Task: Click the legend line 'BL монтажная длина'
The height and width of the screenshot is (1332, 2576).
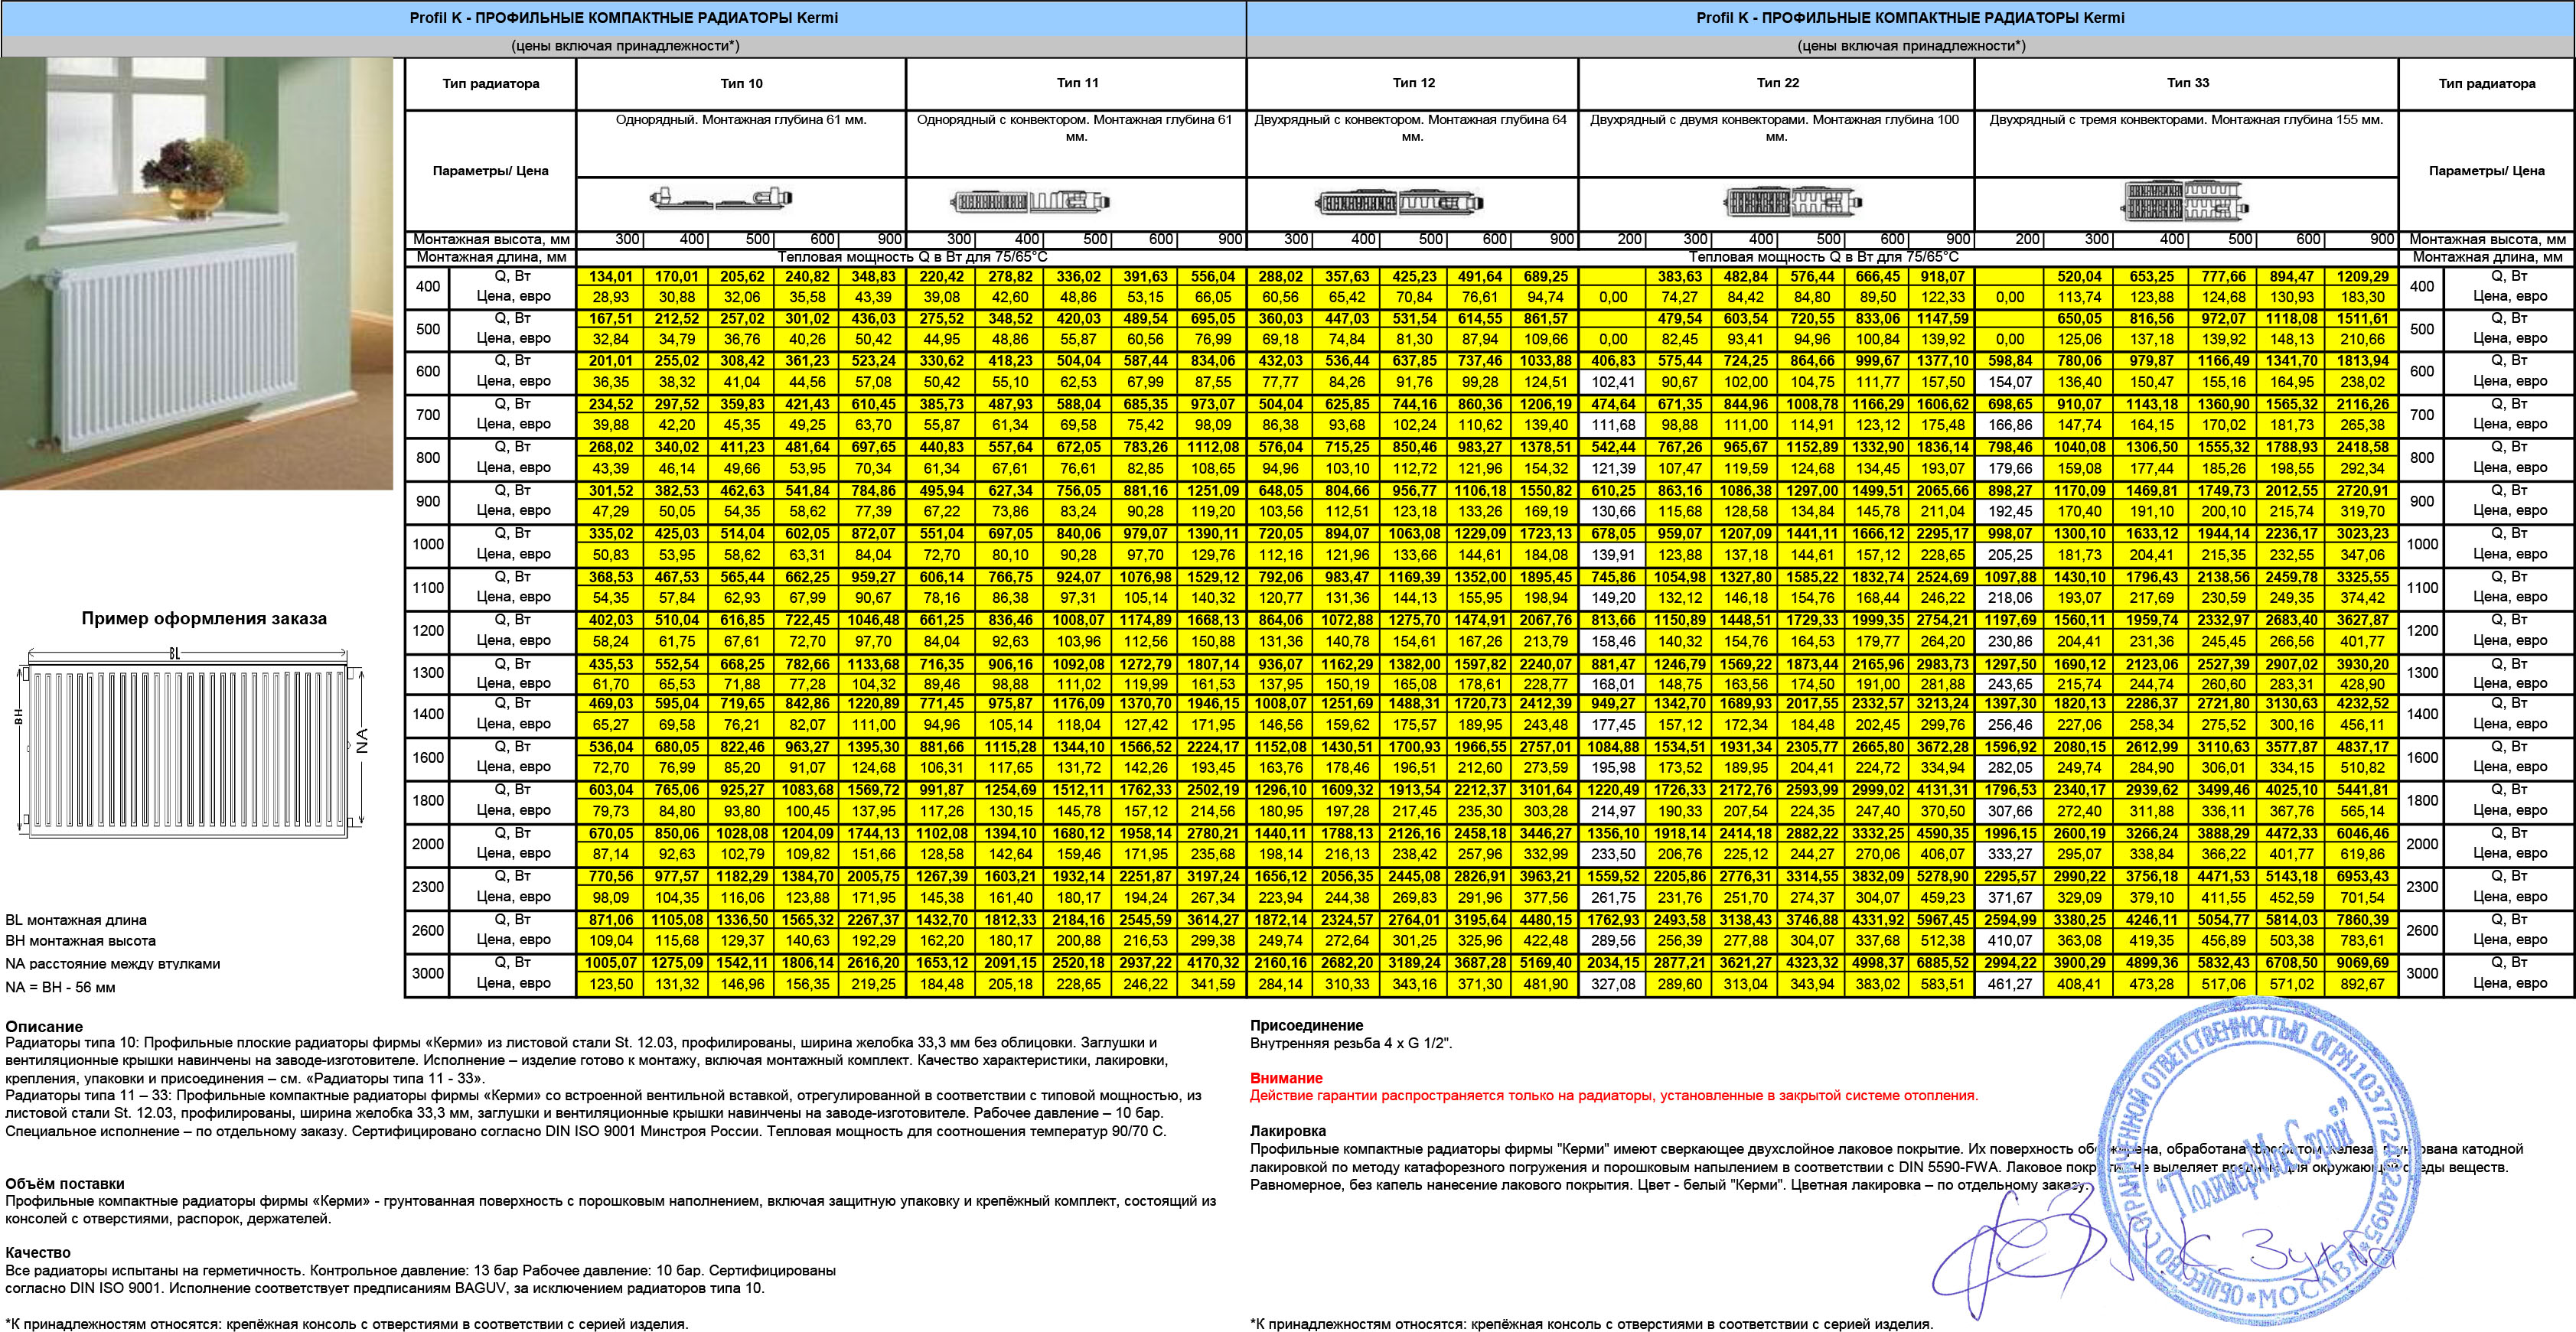Action: tap(76, 920)
